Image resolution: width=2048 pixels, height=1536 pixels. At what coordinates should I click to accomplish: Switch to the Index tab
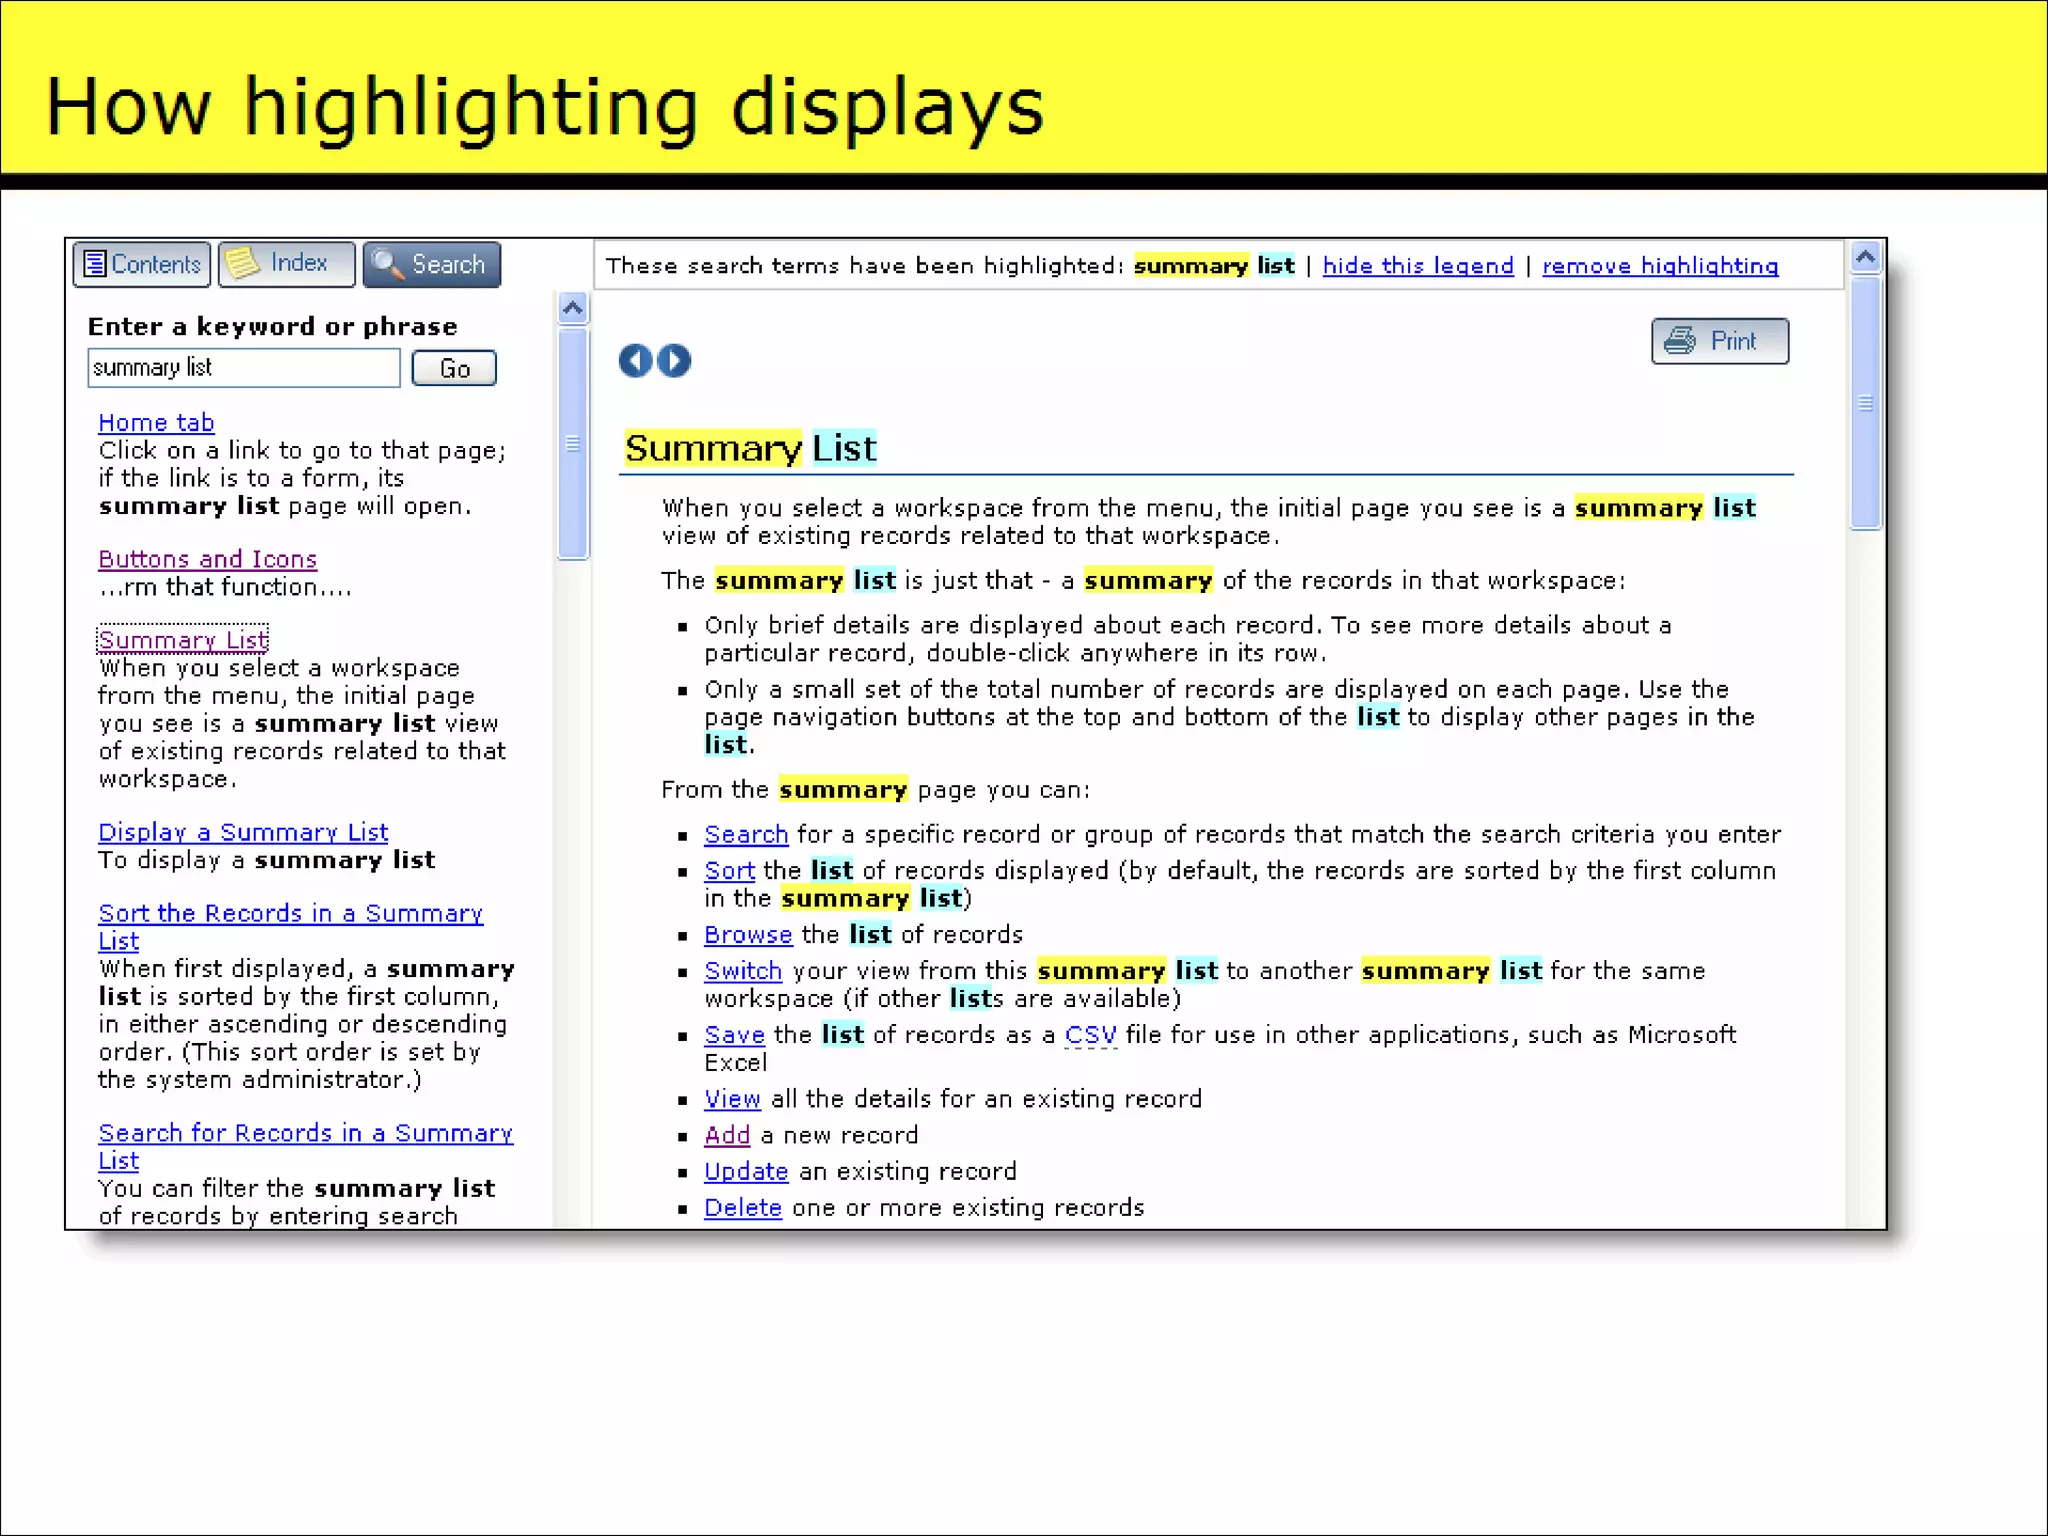[x=286, y=264]
